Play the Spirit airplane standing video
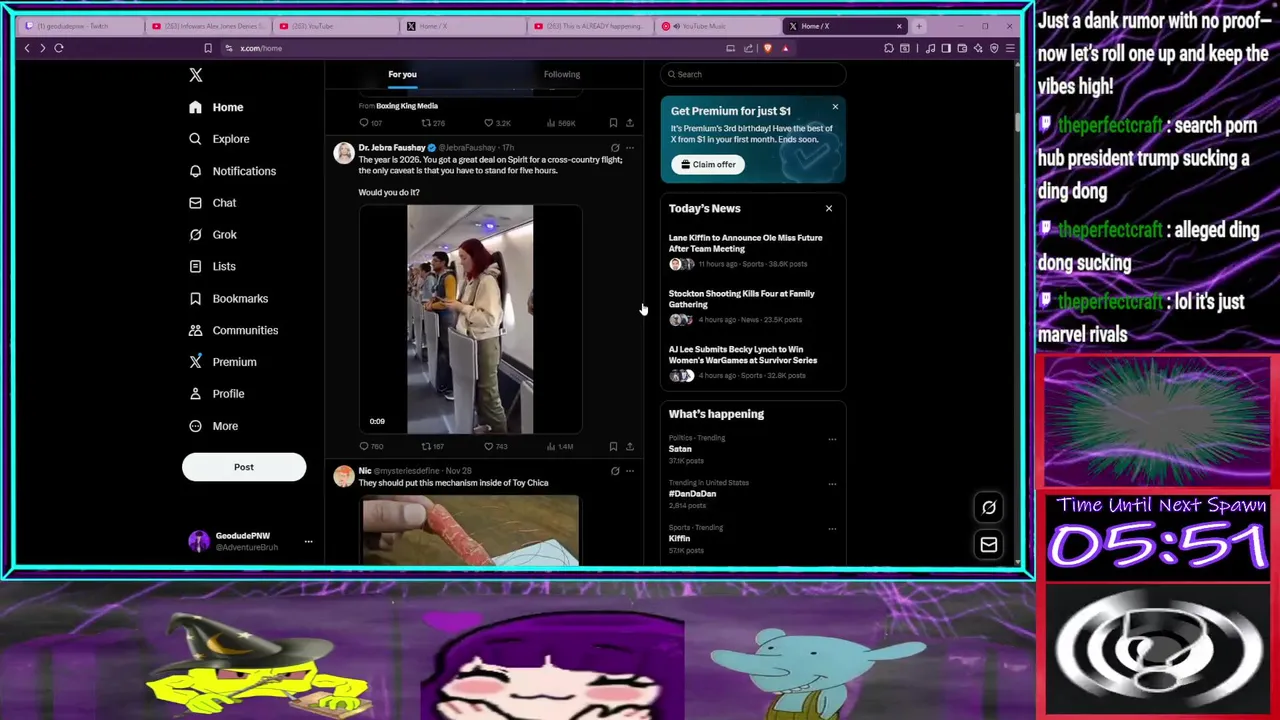Viewport: 1280px width, 720px height. [470, 320]
